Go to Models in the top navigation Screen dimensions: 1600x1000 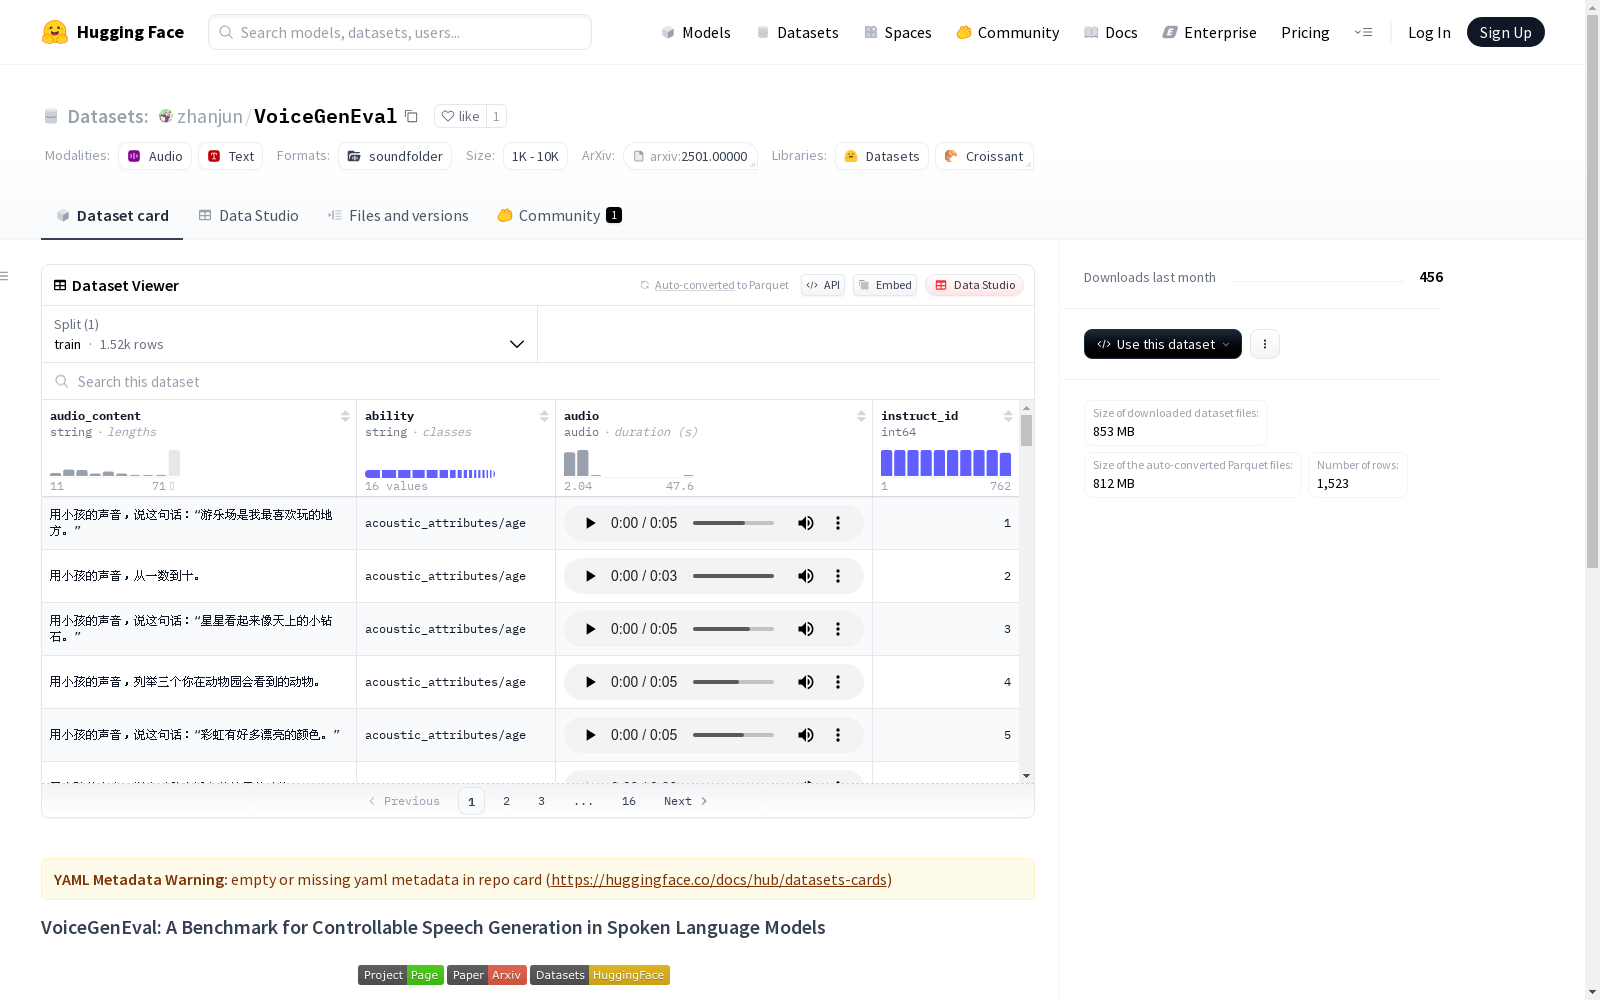(x=696, y=32)
